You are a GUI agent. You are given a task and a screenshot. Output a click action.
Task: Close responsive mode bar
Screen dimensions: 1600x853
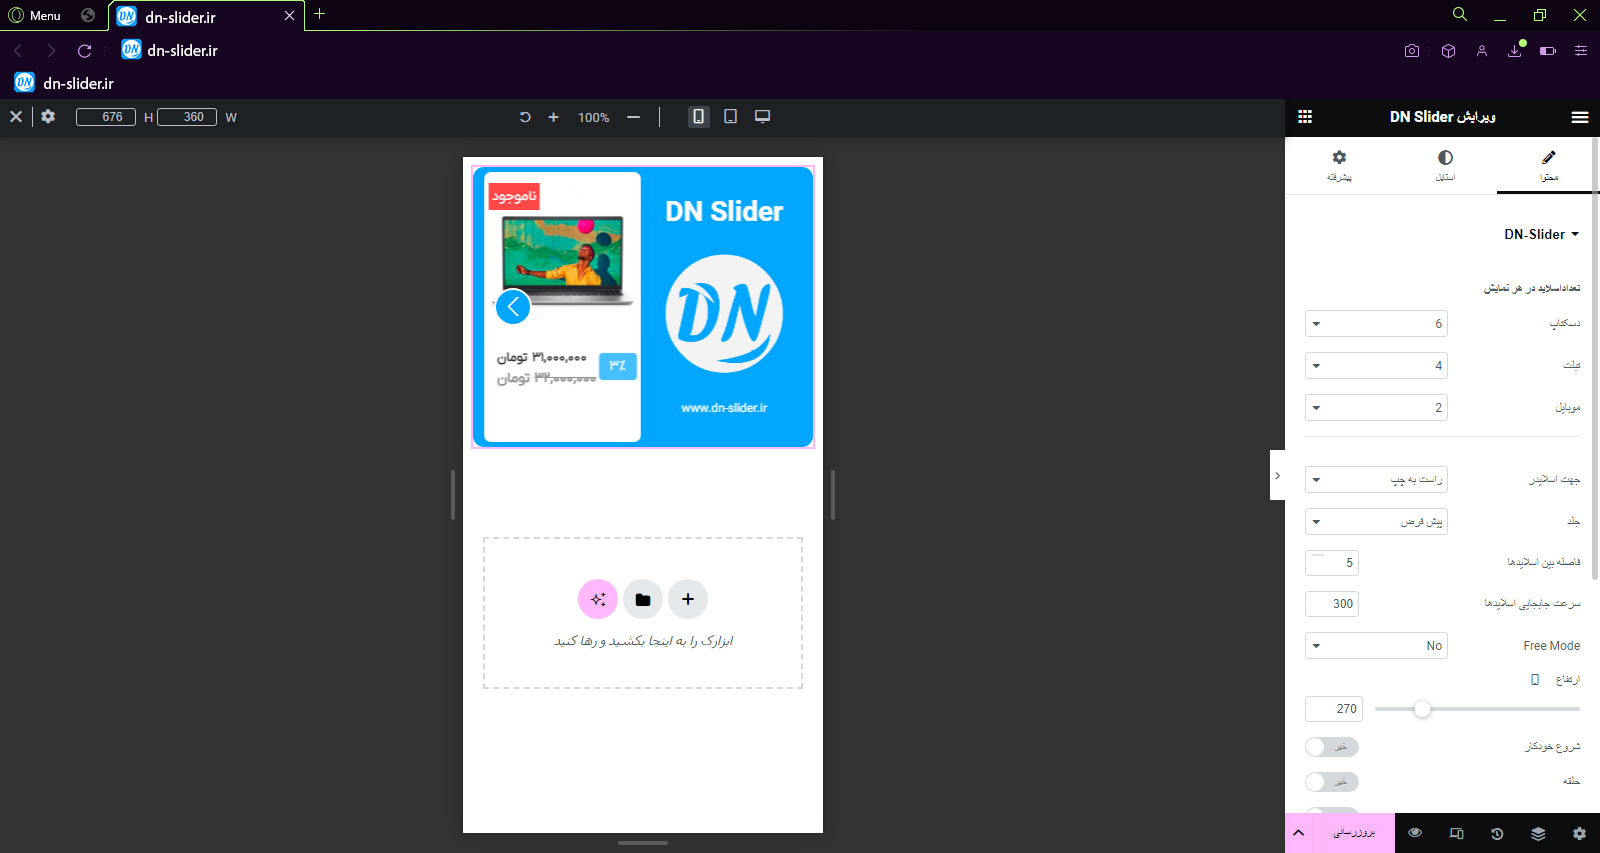tap(16, 117)
